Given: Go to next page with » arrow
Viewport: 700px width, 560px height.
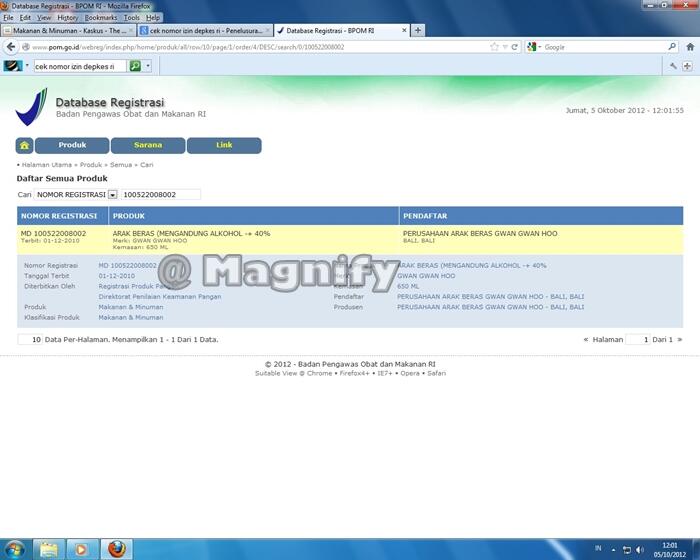Looking at the screenshot, I should [680, 339].
